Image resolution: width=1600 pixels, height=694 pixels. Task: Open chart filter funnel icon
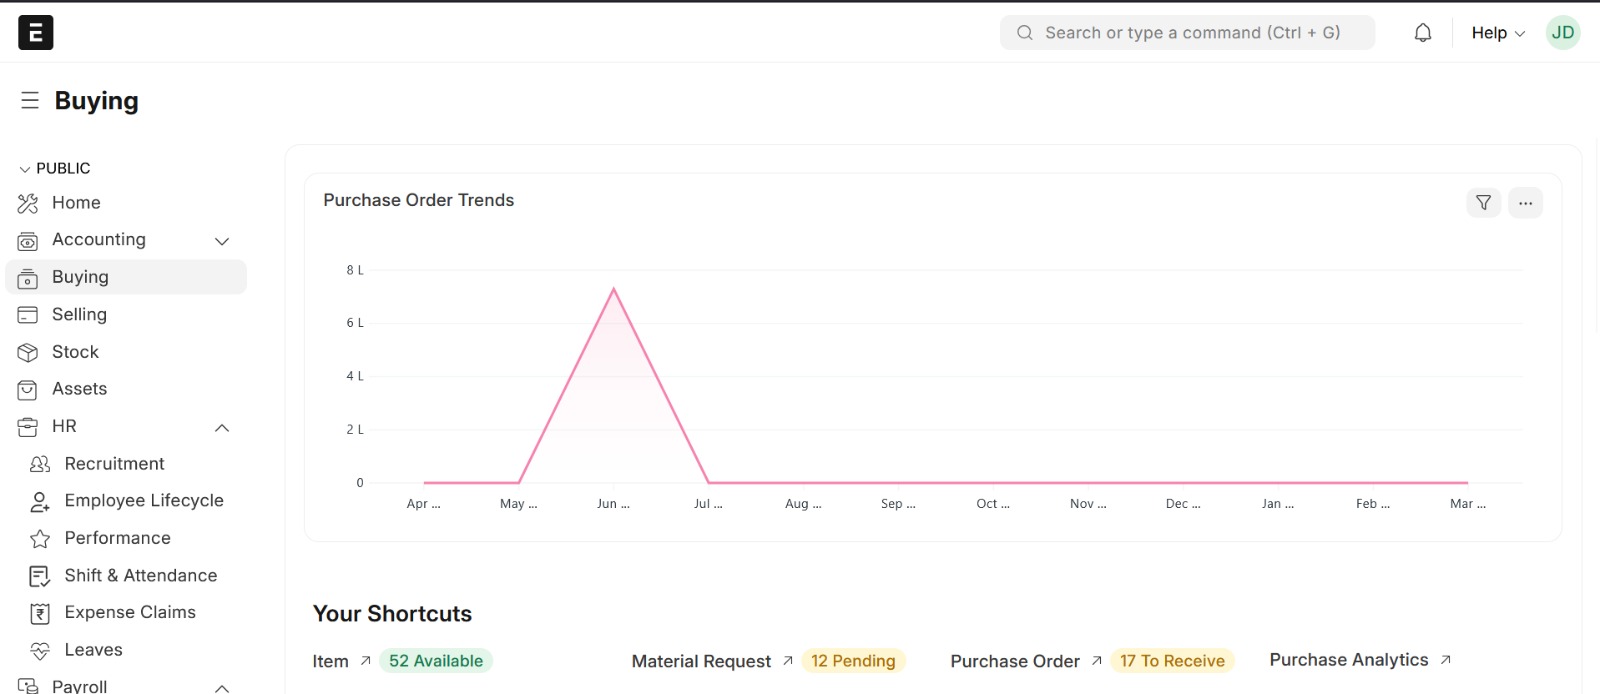coord(1483,203)
